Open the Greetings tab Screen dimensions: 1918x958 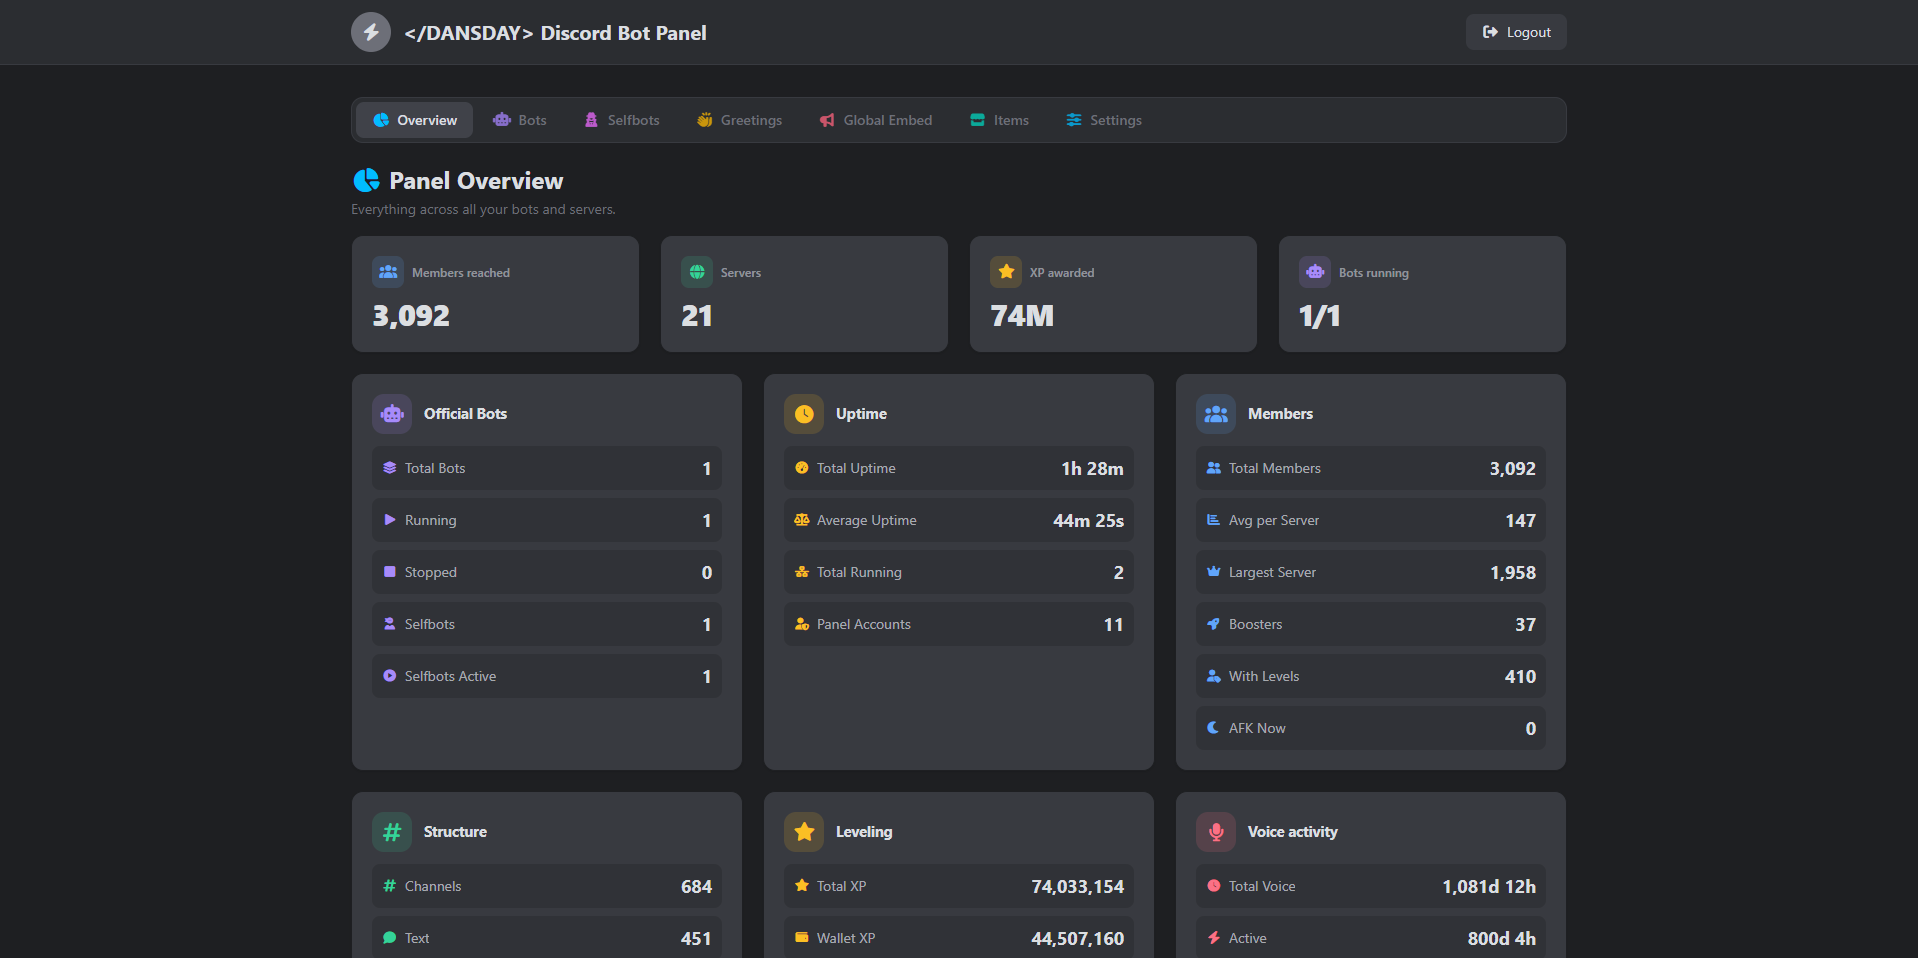click(740, 120)
